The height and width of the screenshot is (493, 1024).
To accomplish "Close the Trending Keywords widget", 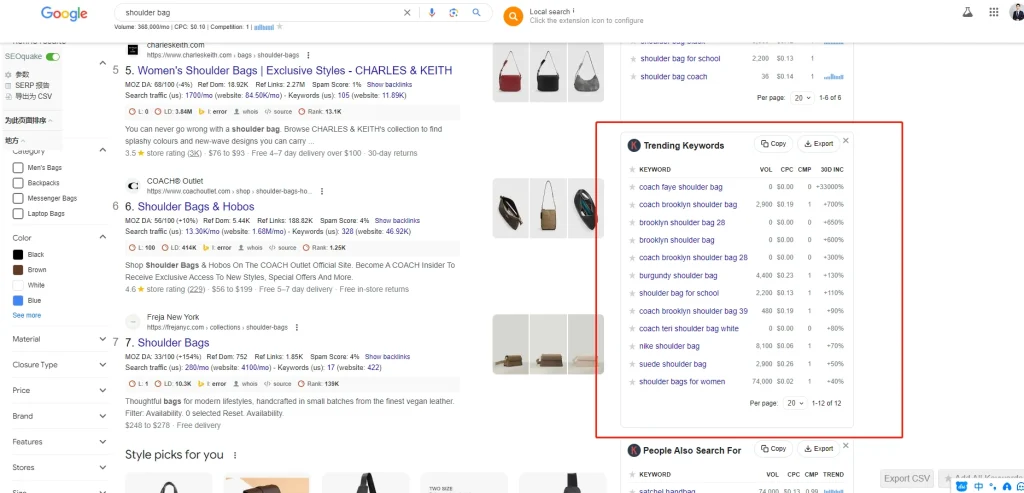I will tap(846, 140).
